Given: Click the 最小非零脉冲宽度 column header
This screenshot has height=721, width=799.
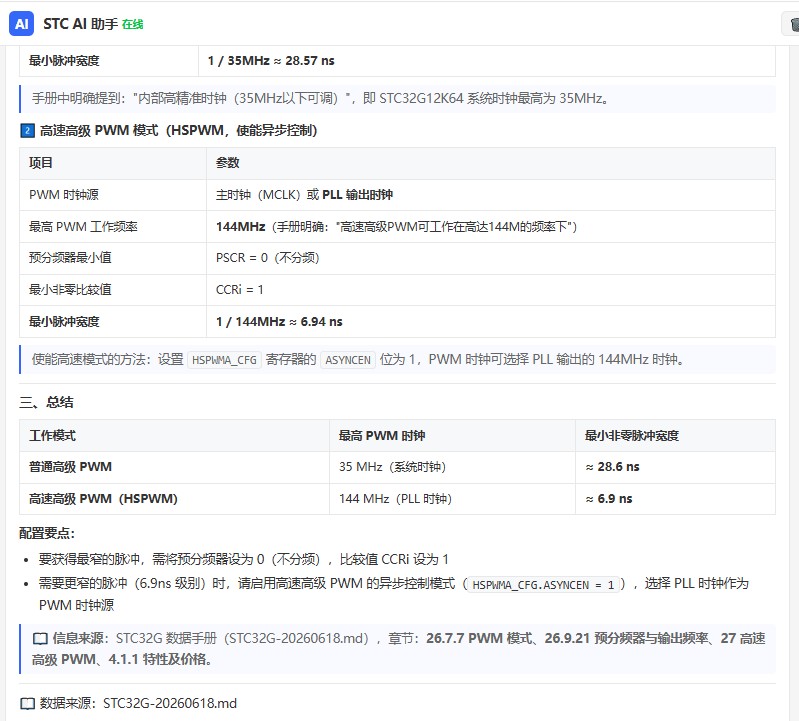Looking at the screenshot, I should [x=632, y=436].
